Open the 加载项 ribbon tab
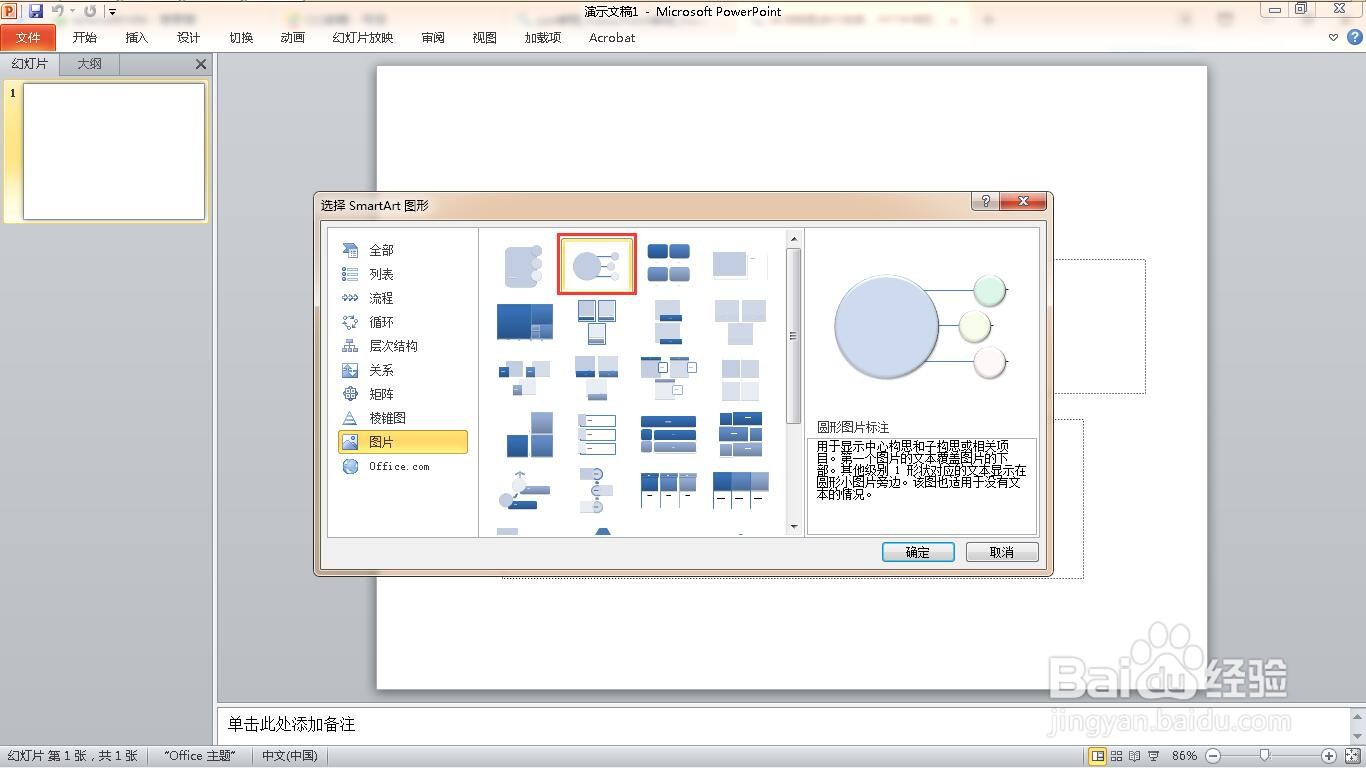Image resolution: width=1366 pixels, height=768 pixels. point(543,38)
